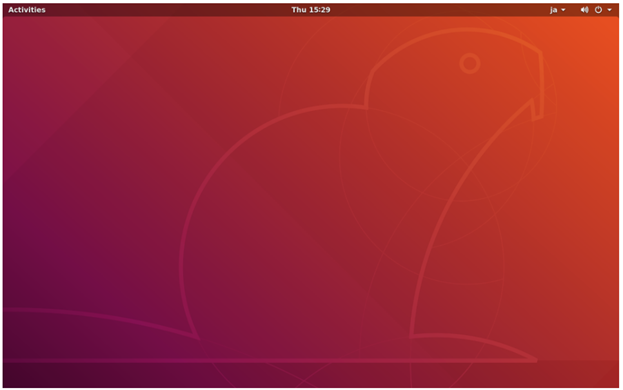Click the beaver's eye on the wallpaper
The image size is (623, 390).
[470, 64]
